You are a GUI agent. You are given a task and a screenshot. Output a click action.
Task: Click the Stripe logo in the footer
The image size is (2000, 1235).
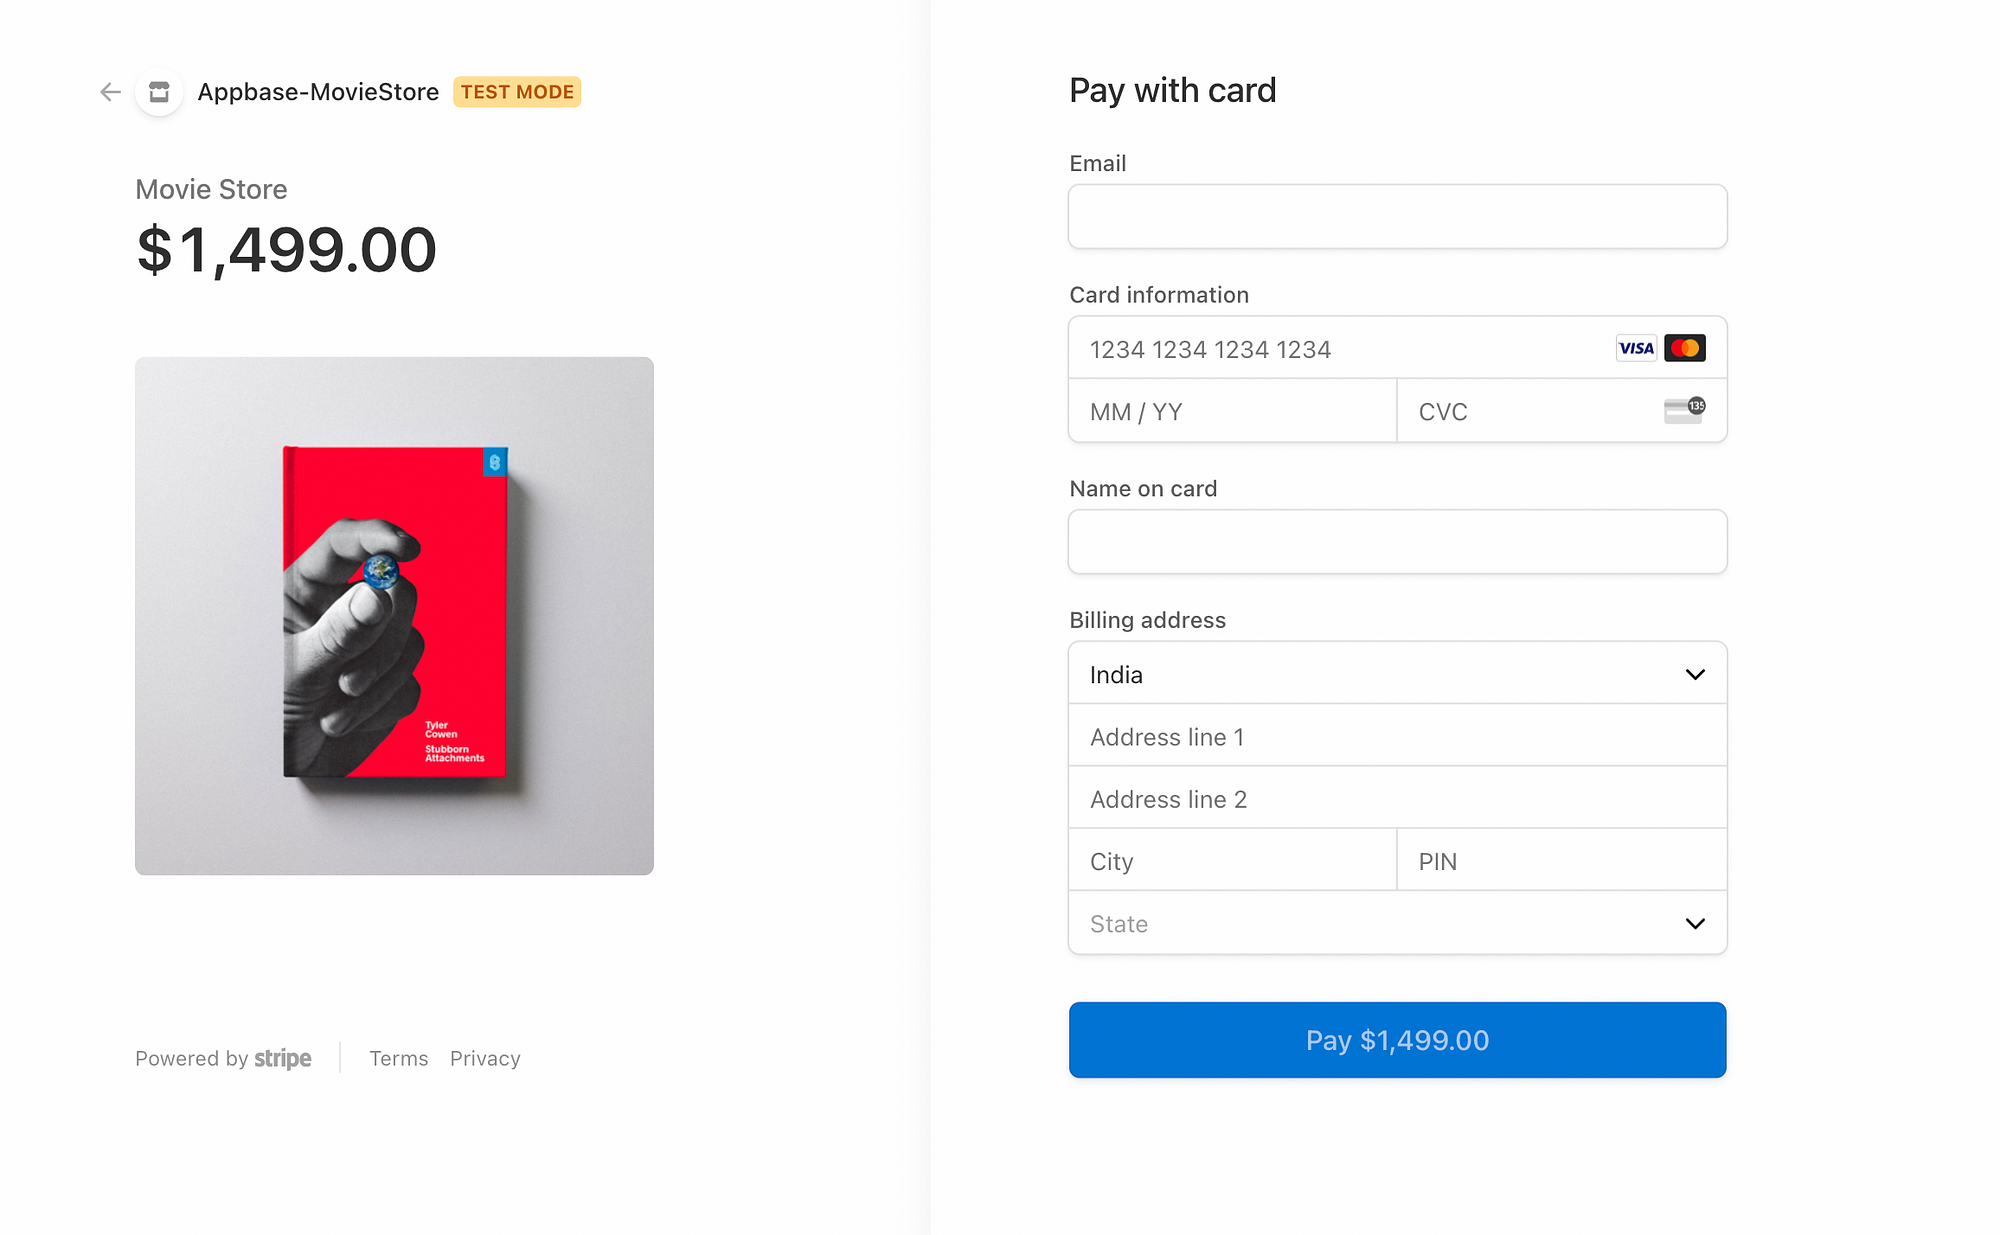coord(283,1058)
